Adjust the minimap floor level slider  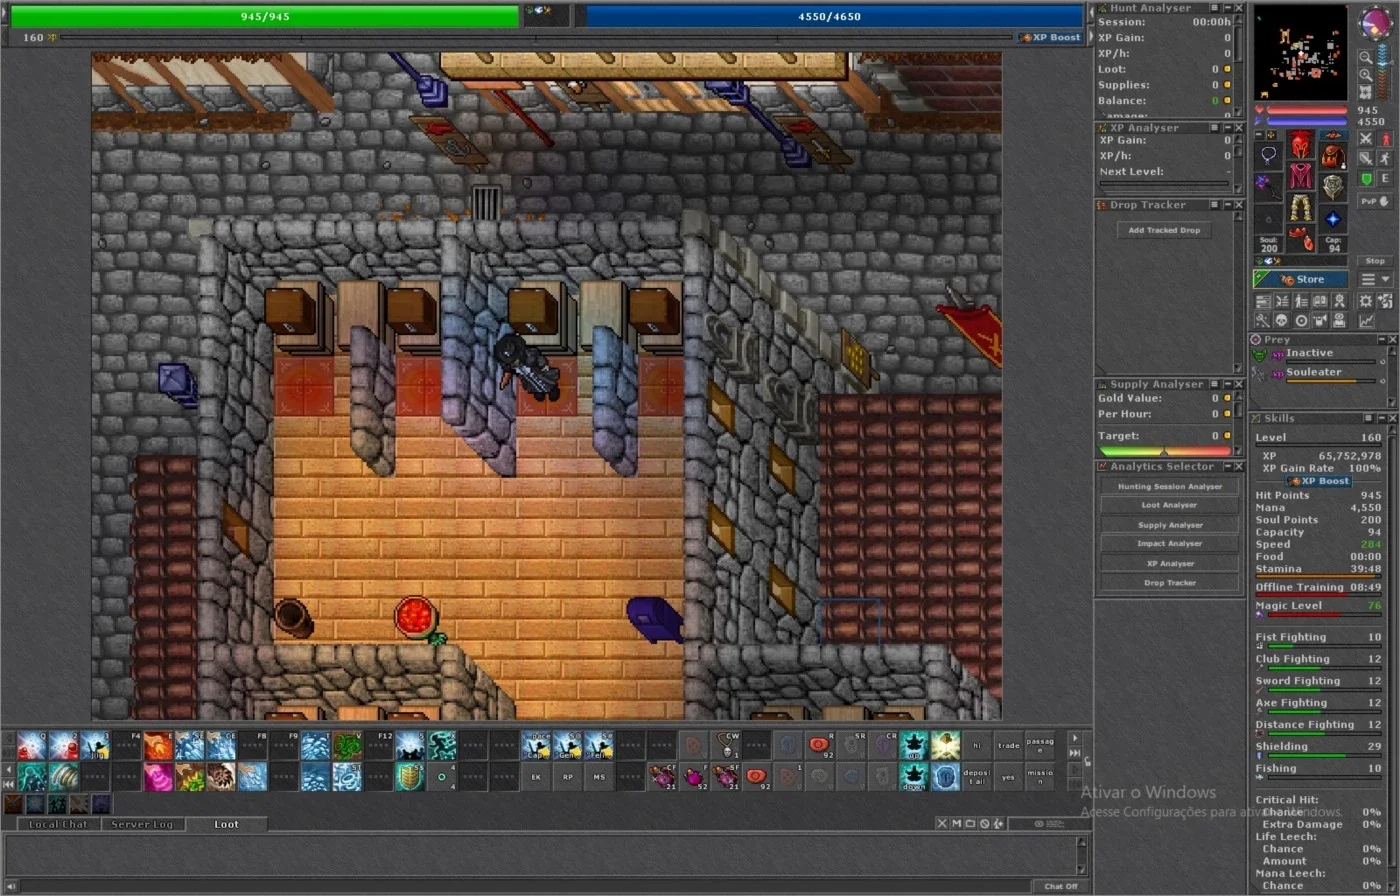click(x=1382, y=72)
